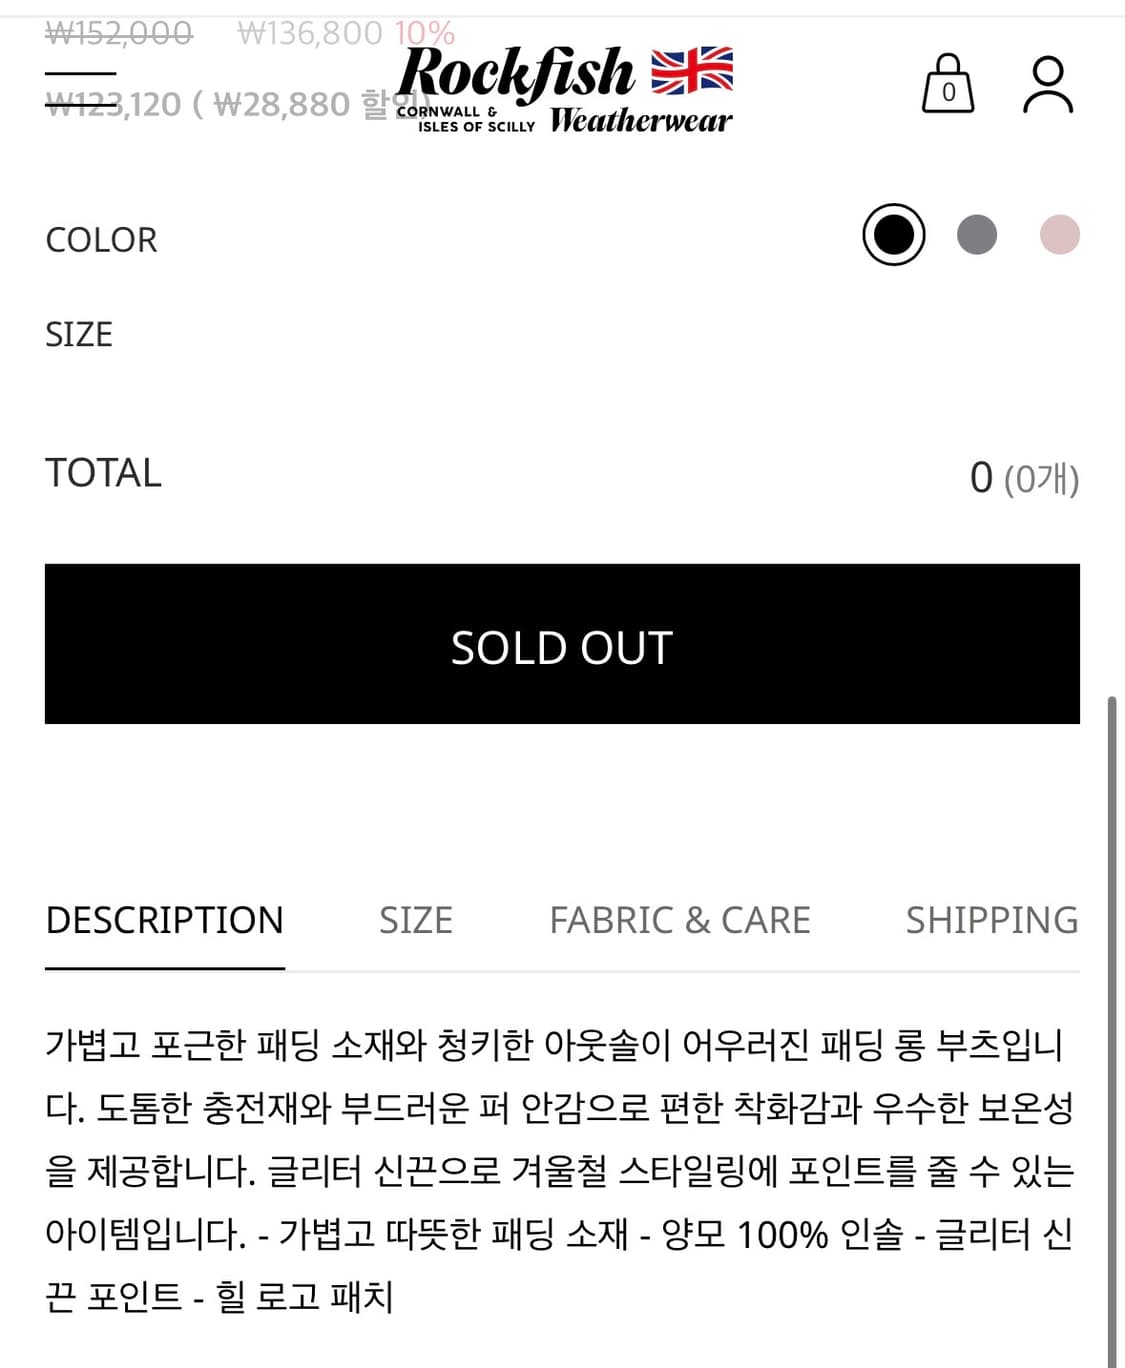Screen dimensions: 1125x1368
Task: Select the DESCRIPTION tab
Action: point(164,920)
